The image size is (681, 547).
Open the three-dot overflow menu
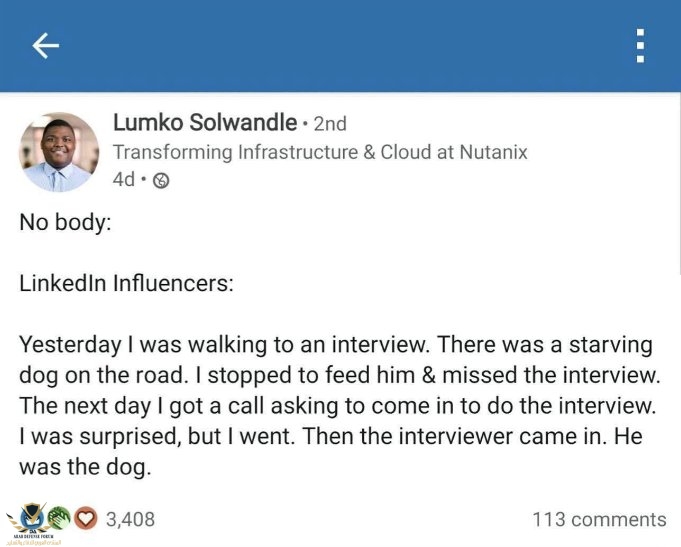pyautogui.click(x=640, y=46)
